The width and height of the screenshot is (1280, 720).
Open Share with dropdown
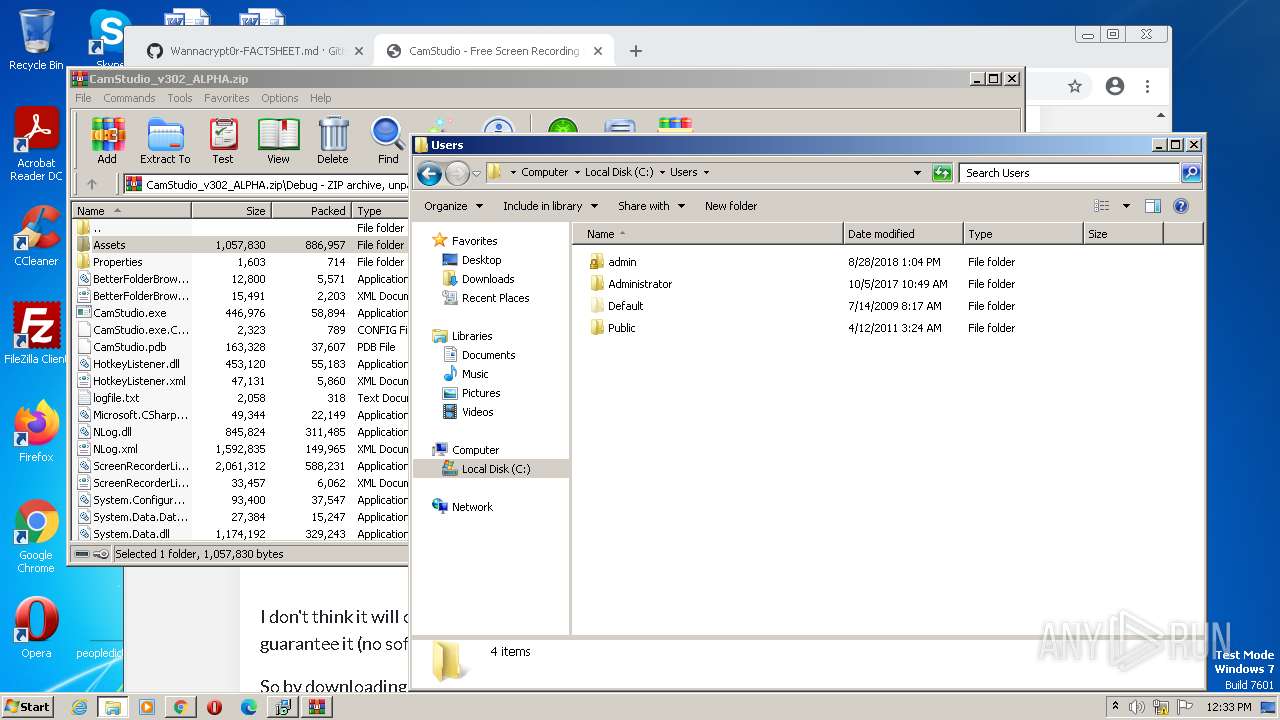[651, 206]
